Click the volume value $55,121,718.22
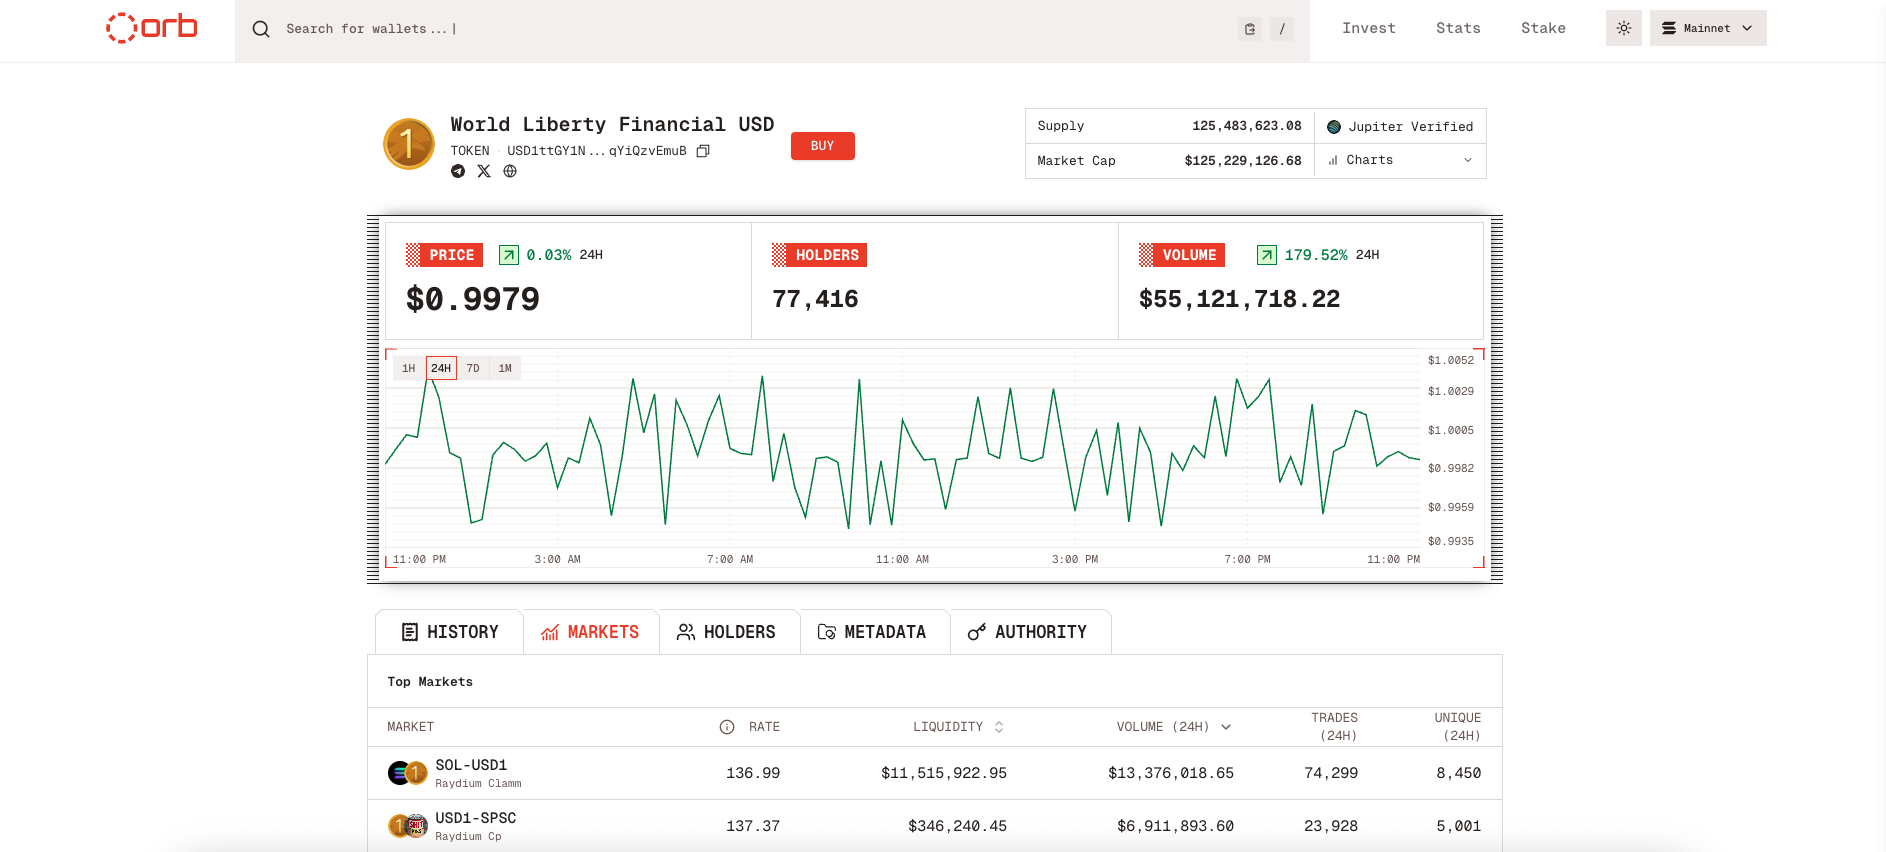Screen dimensions: 1886x852 (1239, 299)
